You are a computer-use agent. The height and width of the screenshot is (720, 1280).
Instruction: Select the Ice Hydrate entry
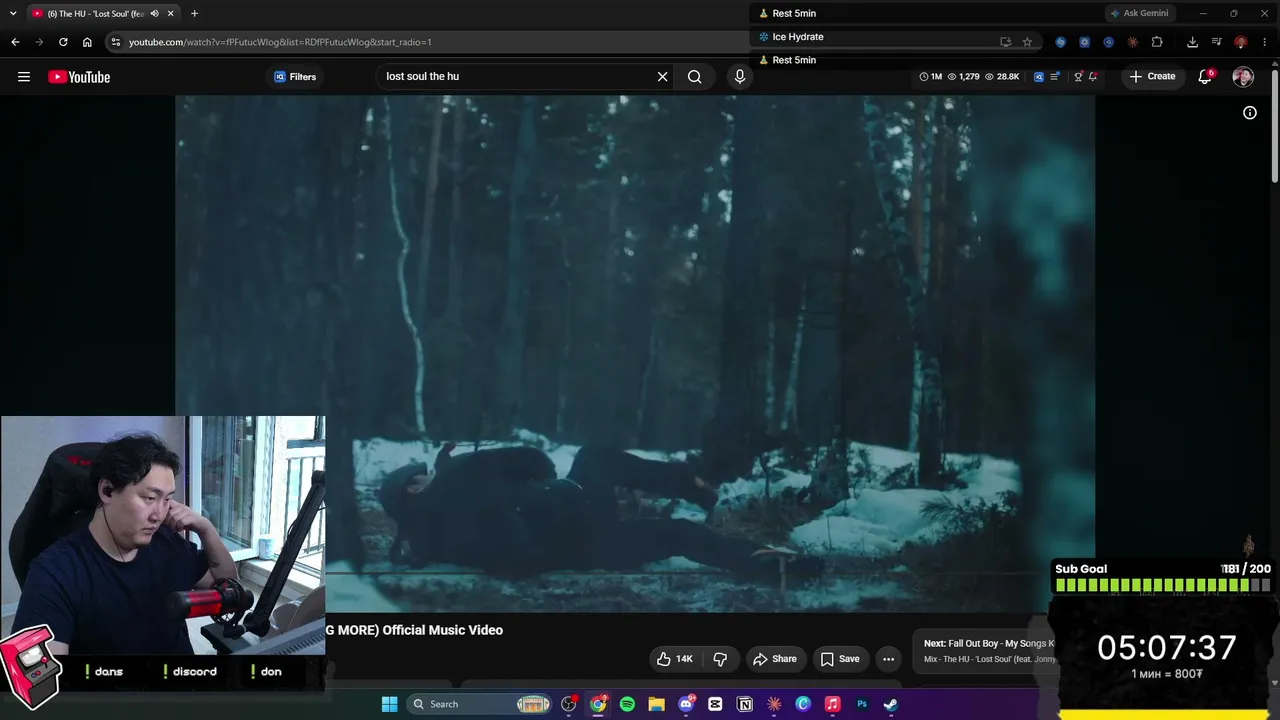[x=791, y=37]
